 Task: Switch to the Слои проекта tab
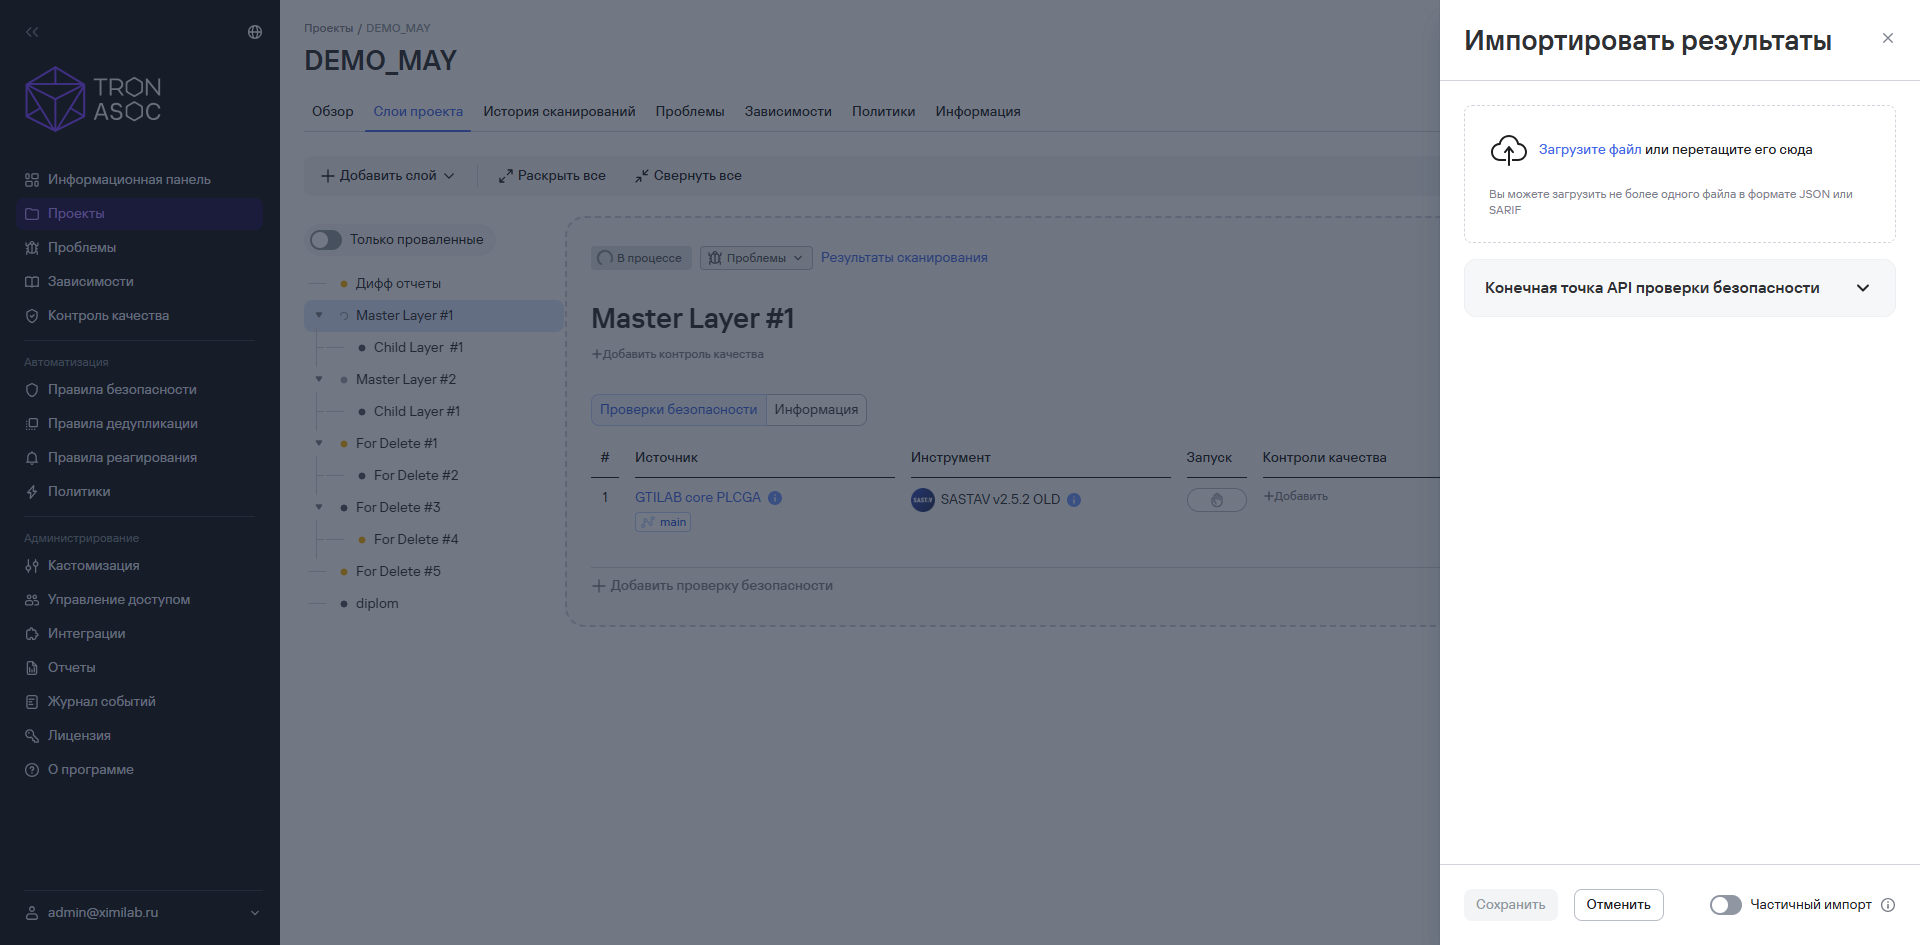[x=418, y=111]
